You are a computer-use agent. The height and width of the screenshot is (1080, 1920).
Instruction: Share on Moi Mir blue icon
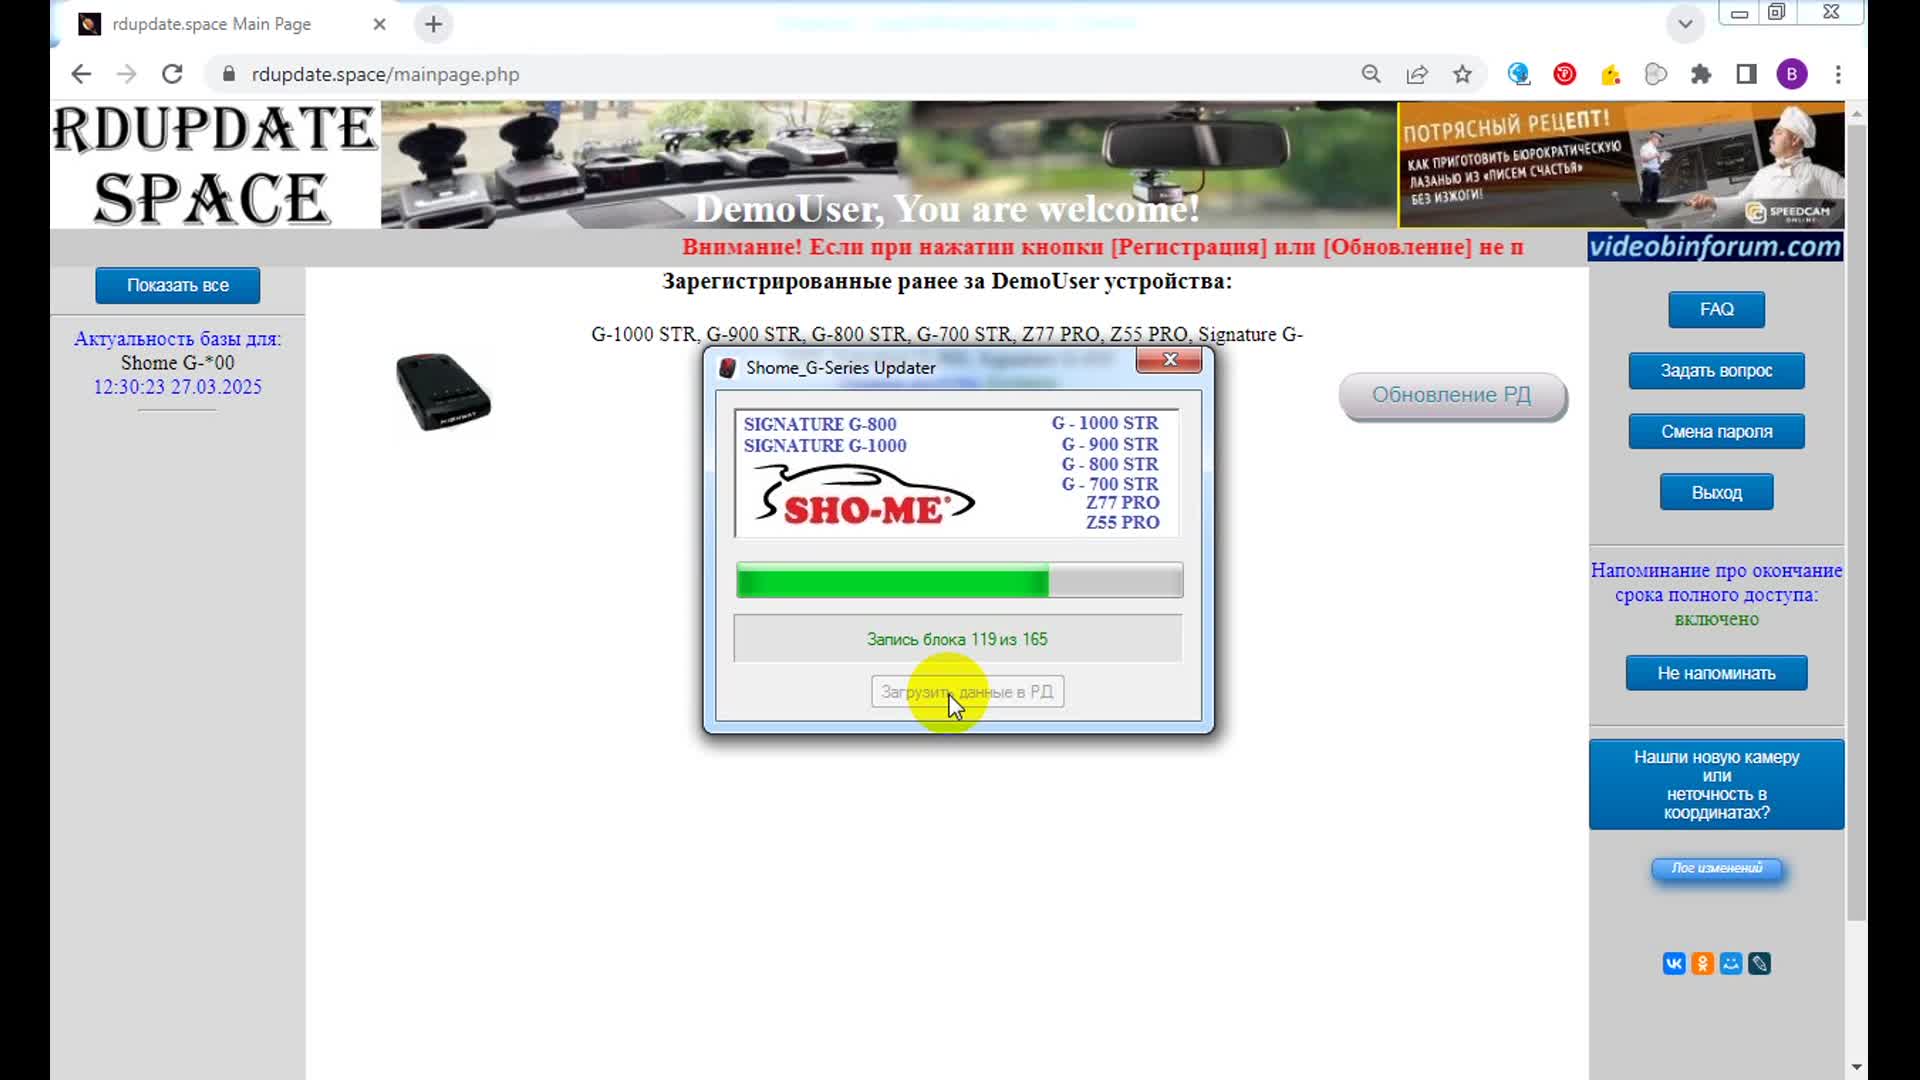click(1731, 964)
